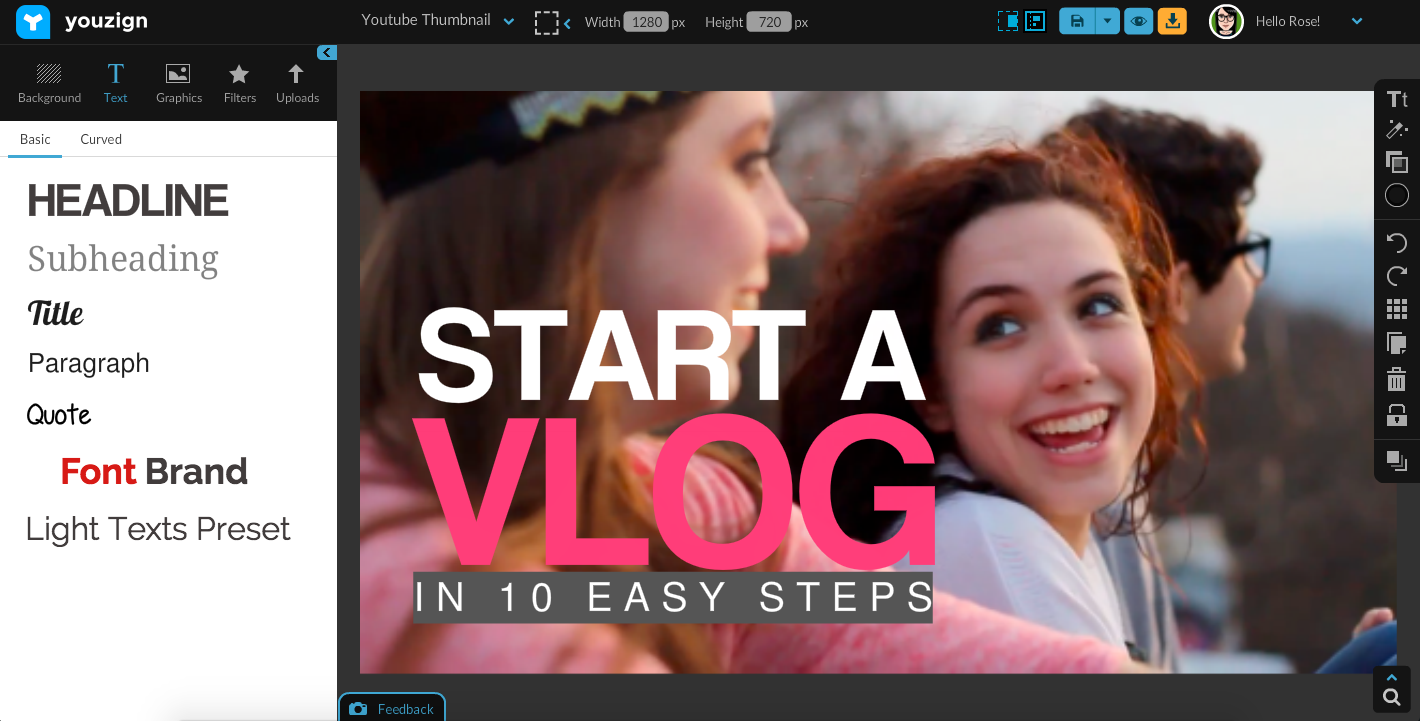Add a HEADLINE text preset

(128, 201)
